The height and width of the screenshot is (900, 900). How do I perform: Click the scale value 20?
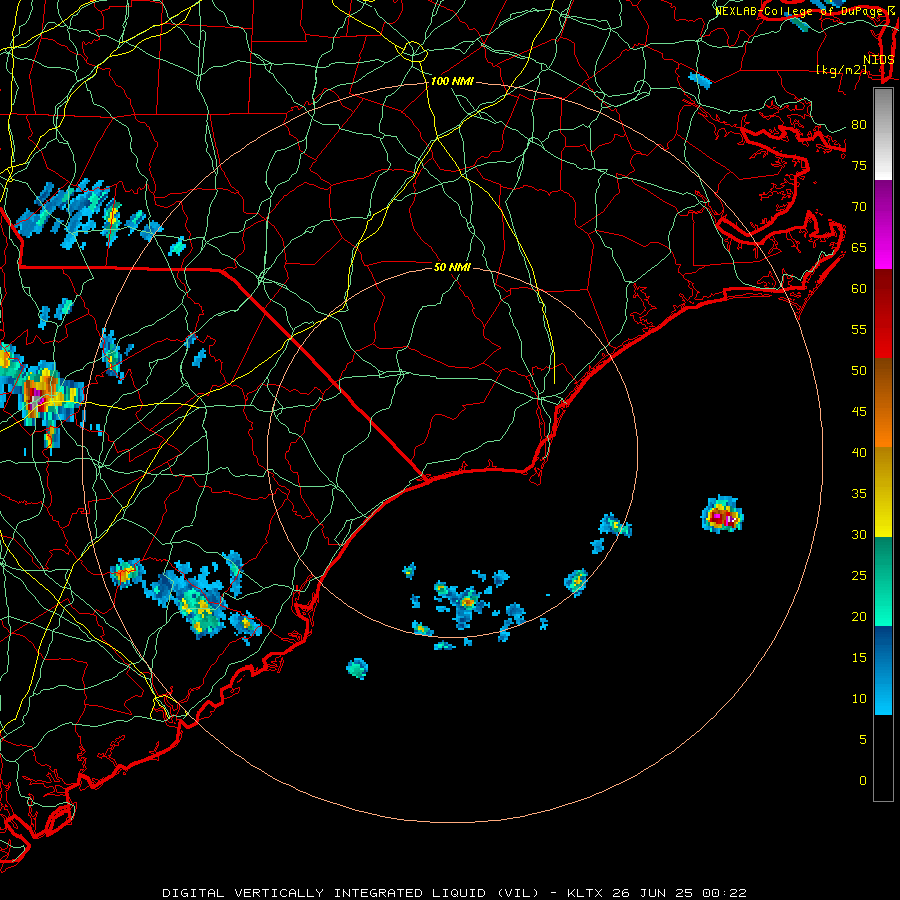pyautogui.click(x=859, y=616)
